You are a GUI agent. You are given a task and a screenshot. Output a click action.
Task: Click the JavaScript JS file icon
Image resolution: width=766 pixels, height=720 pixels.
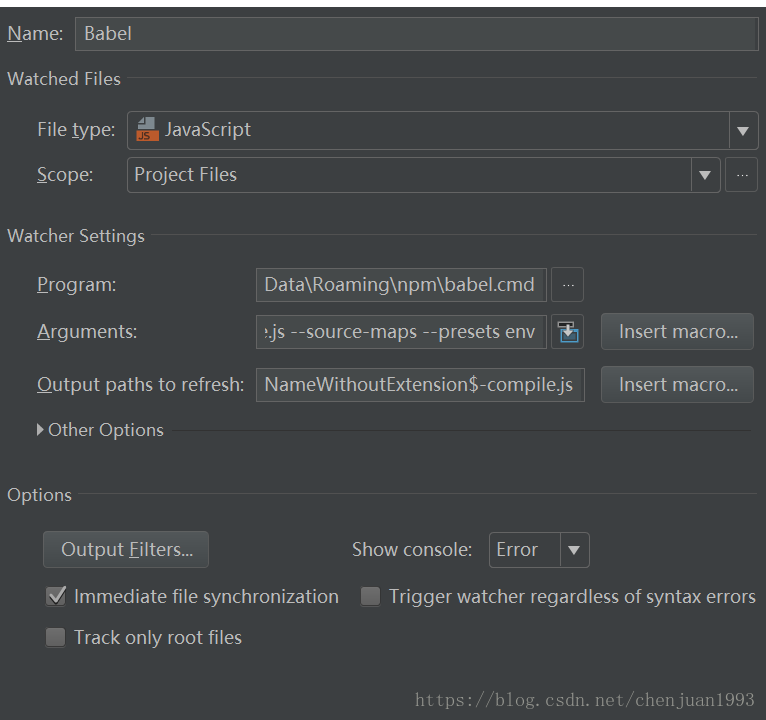[147, 129]
